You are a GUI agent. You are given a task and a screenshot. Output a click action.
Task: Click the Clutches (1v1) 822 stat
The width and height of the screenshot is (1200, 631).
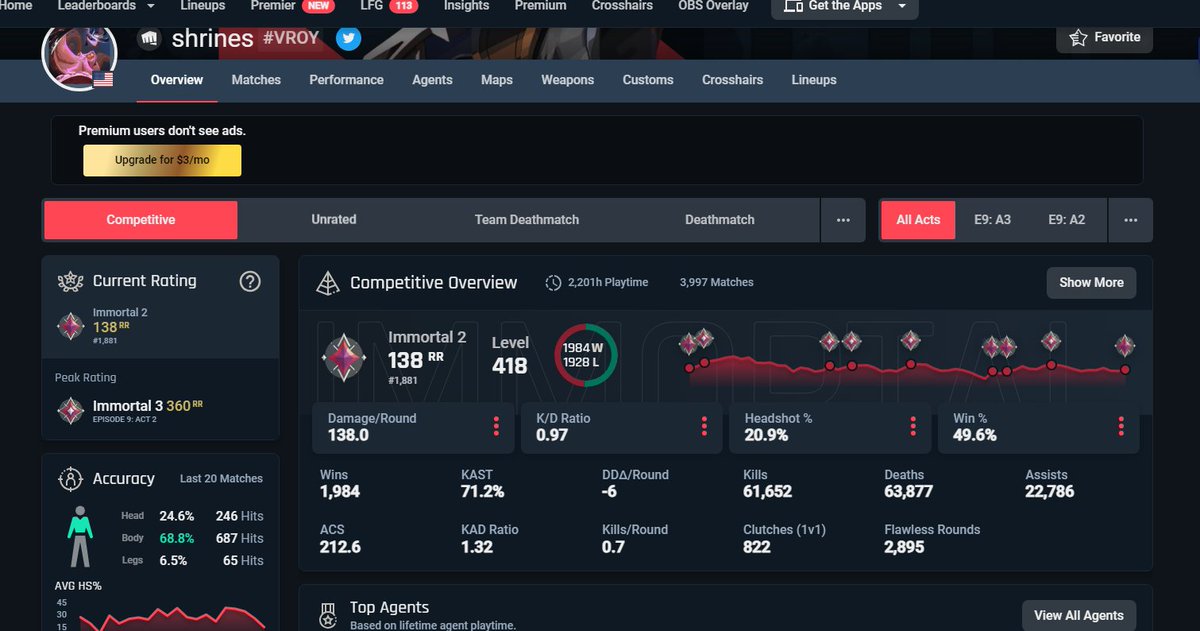785,538
